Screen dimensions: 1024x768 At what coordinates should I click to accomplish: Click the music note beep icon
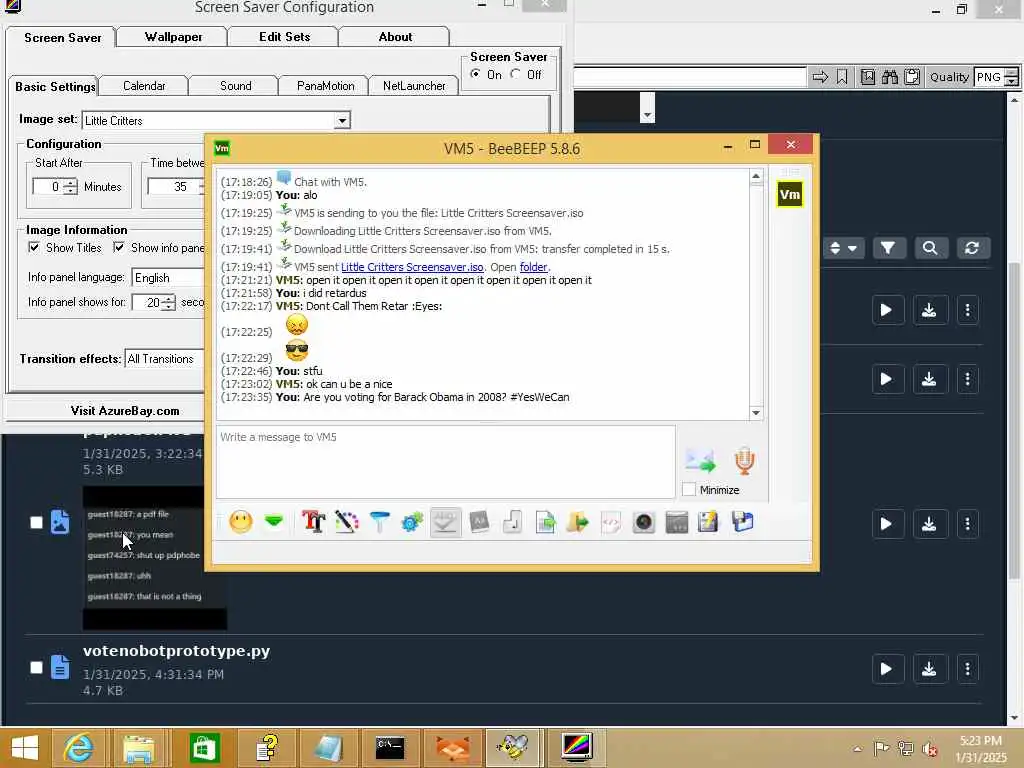[513, 522]
